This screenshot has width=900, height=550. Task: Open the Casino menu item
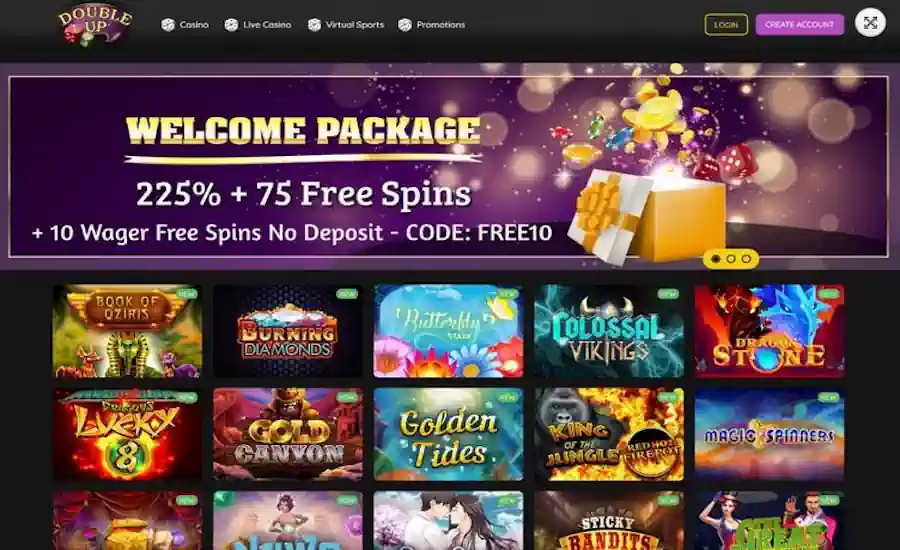coord(194,25)
